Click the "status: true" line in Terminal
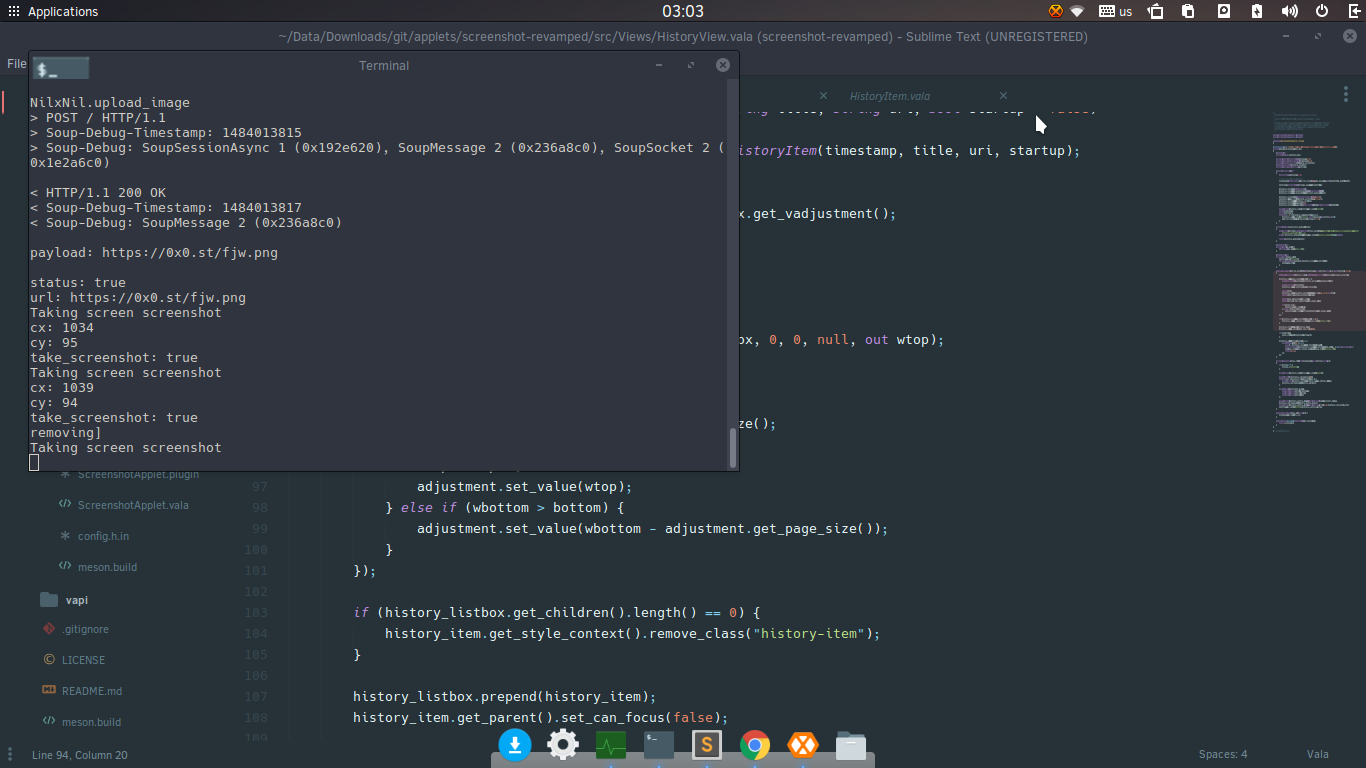The width and height of the screenshot is (1366, 768). pos(78,283)
